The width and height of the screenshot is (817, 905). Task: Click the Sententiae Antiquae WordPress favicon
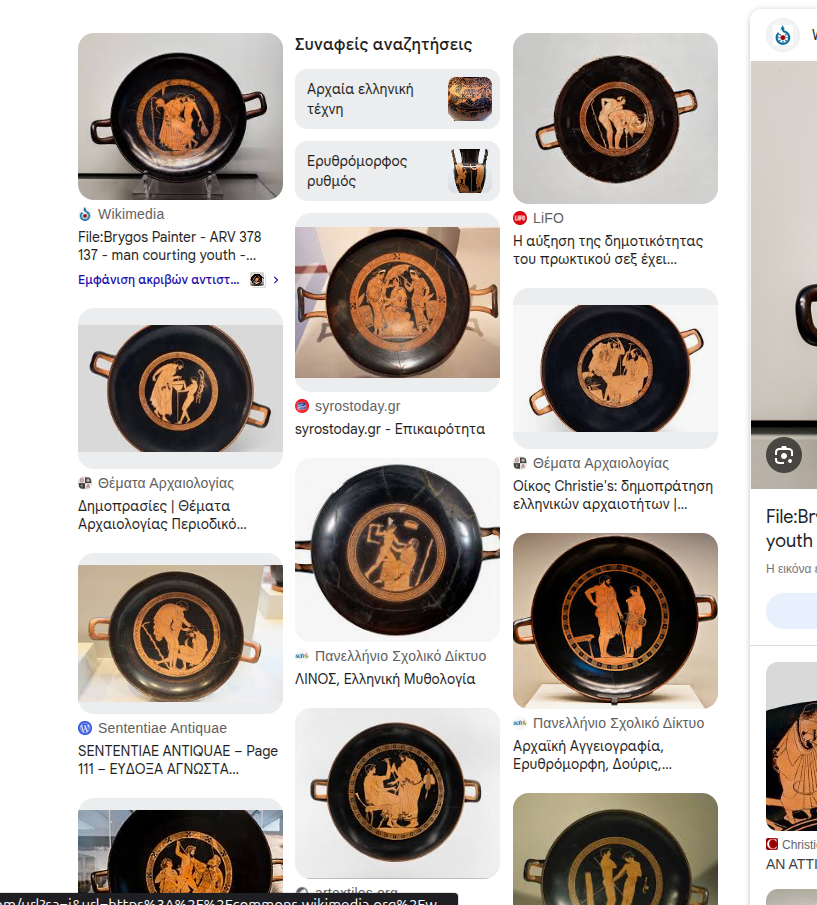pos(85,728)
